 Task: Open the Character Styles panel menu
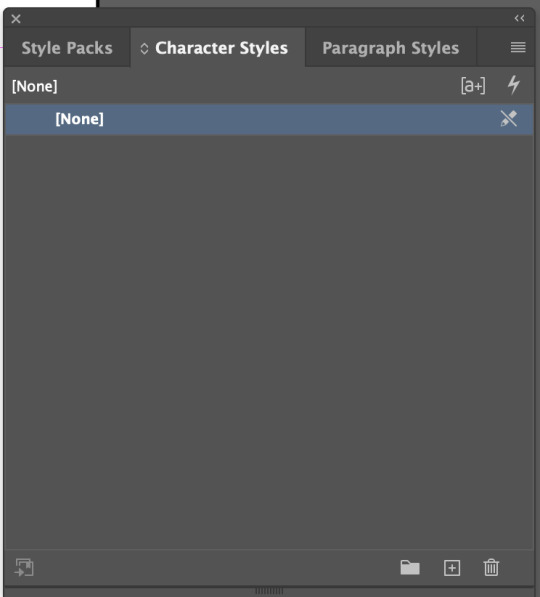coord(518,48)
